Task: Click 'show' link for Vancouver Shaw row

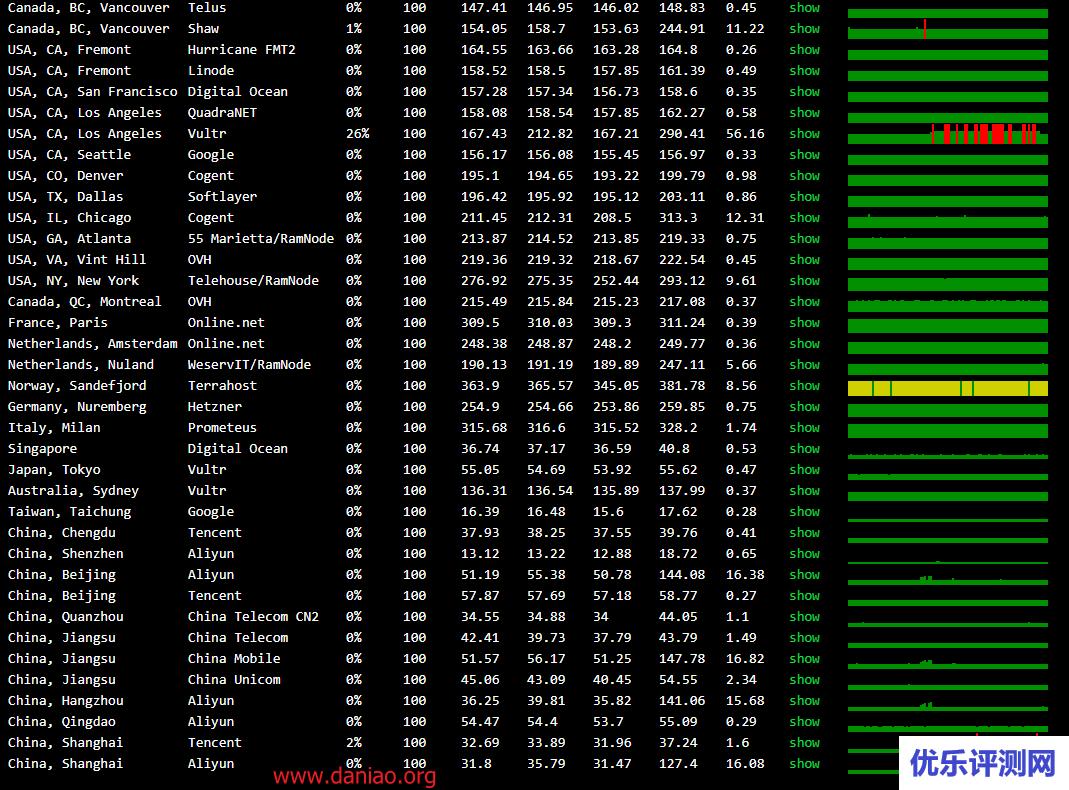Action: coord(804,29)
